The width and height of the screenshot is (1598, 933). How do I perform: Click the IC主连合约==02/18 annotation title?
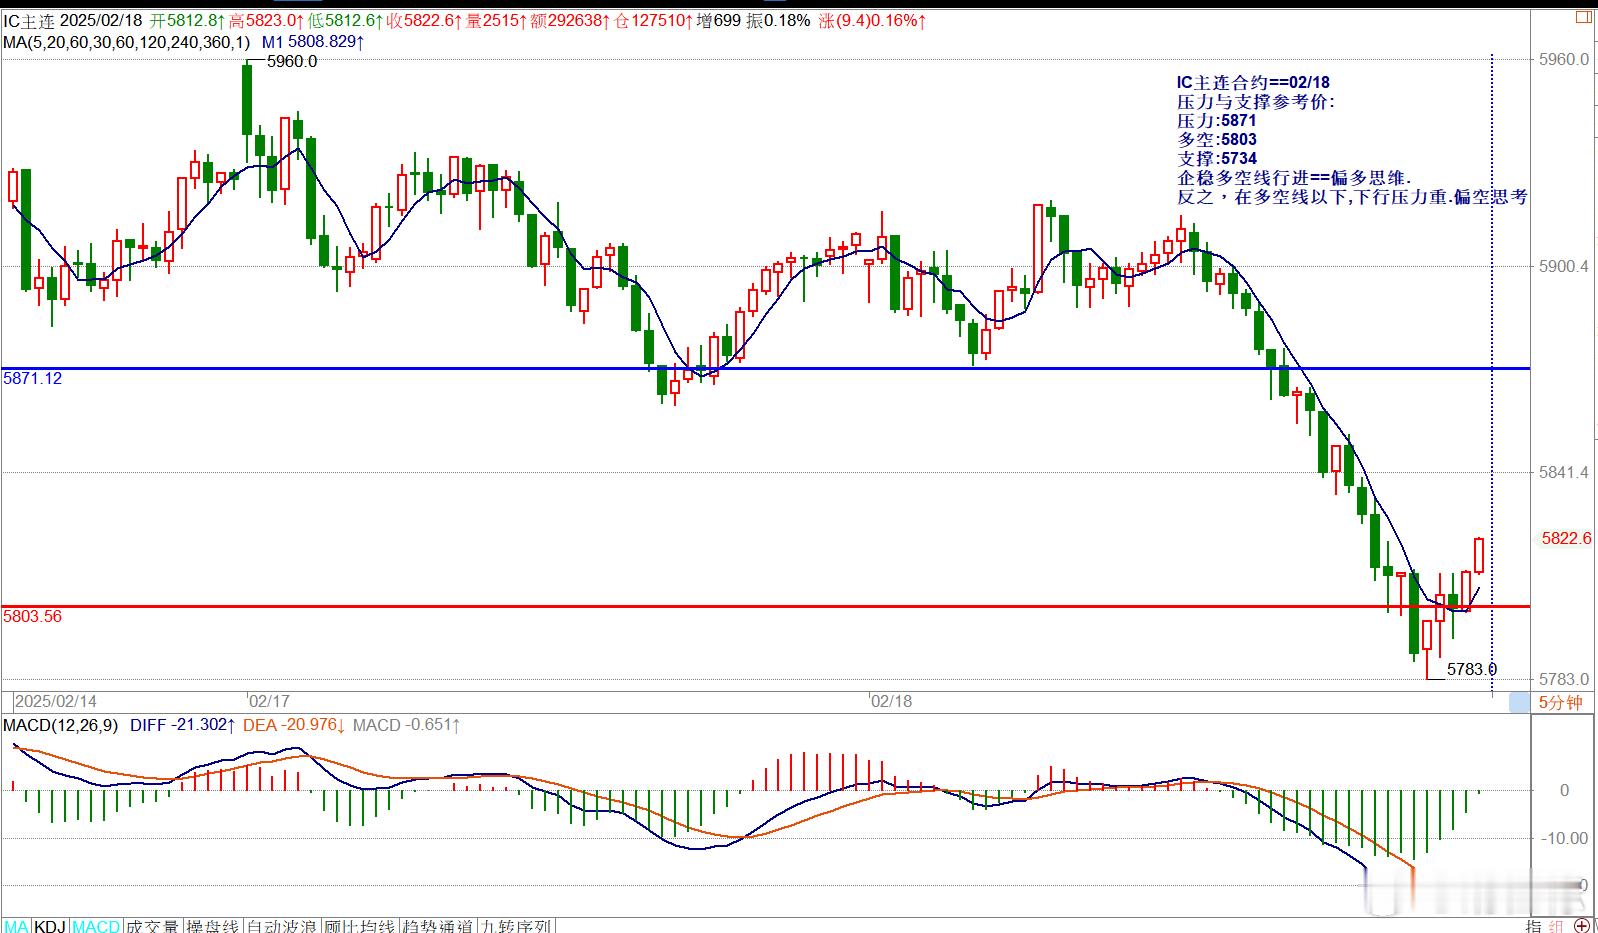[1253, 82]
